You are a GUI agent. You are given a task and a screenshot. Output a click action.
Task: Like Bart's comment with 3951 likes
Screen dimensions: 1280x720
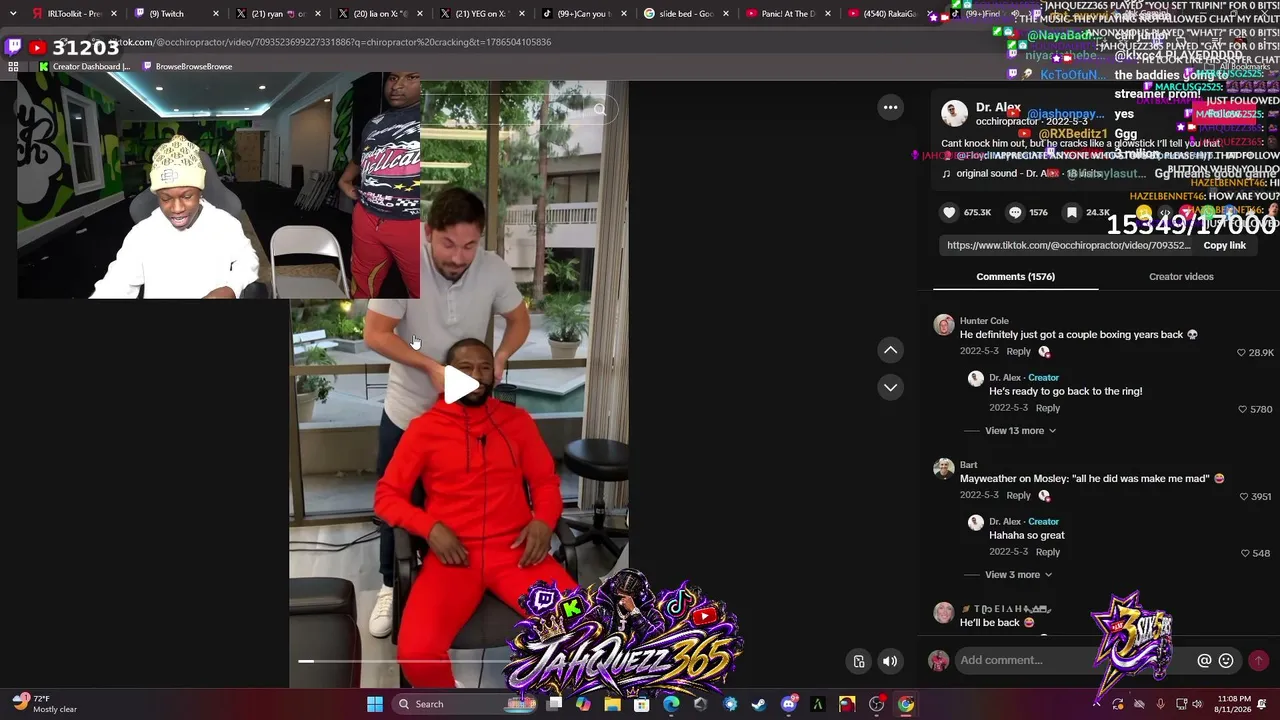[1244, 497]
